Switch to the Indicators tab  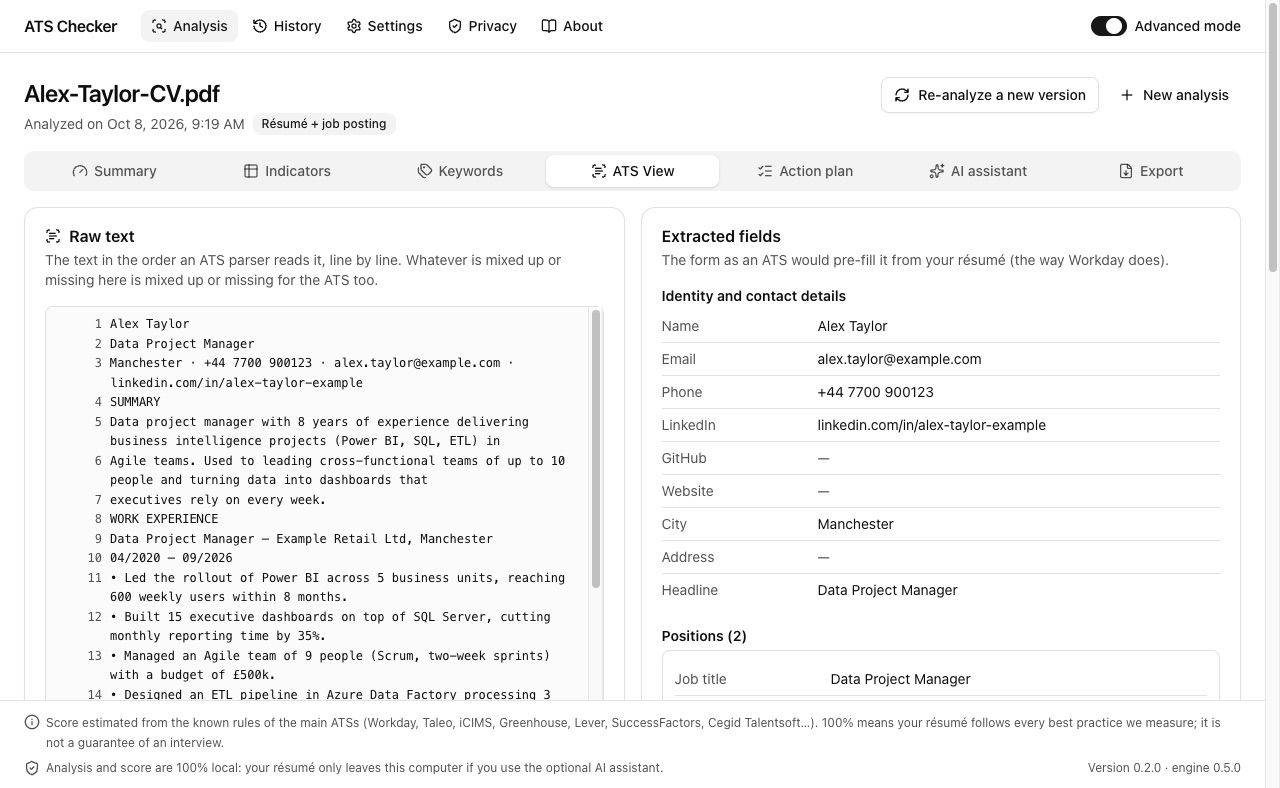287,171
